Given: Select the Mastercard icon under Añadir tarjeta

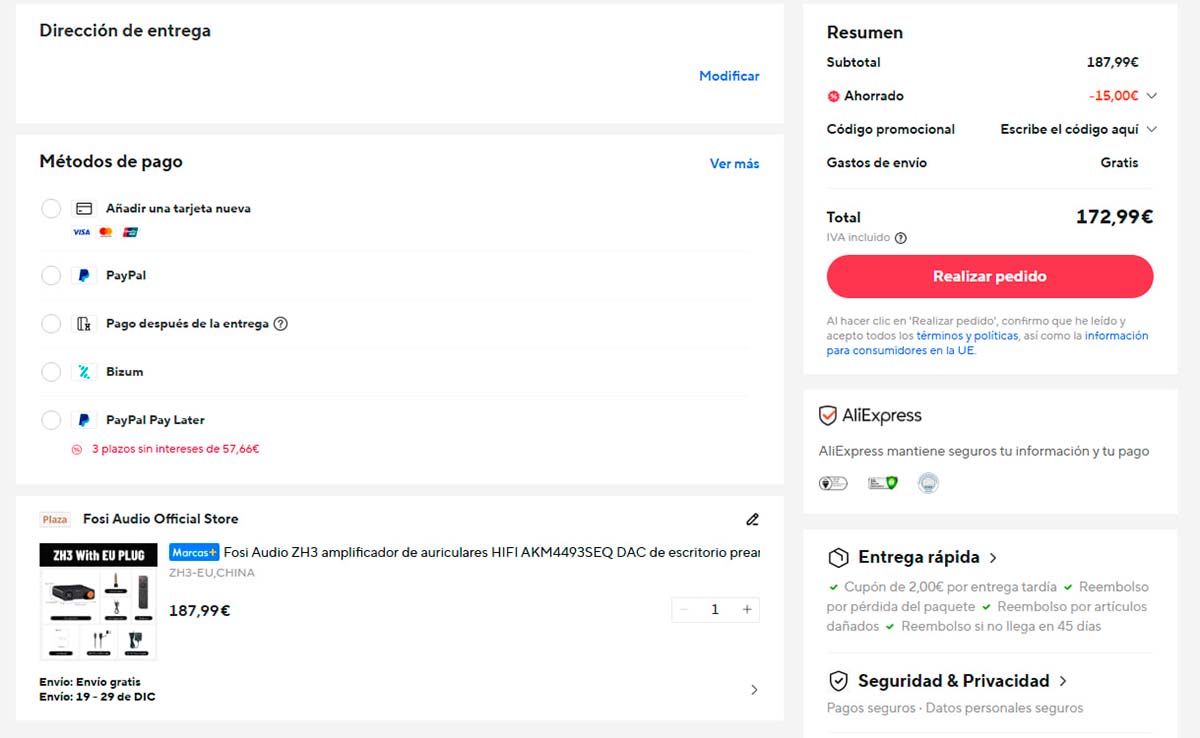Looking at the screenshot, I should [x=105, y=231].
